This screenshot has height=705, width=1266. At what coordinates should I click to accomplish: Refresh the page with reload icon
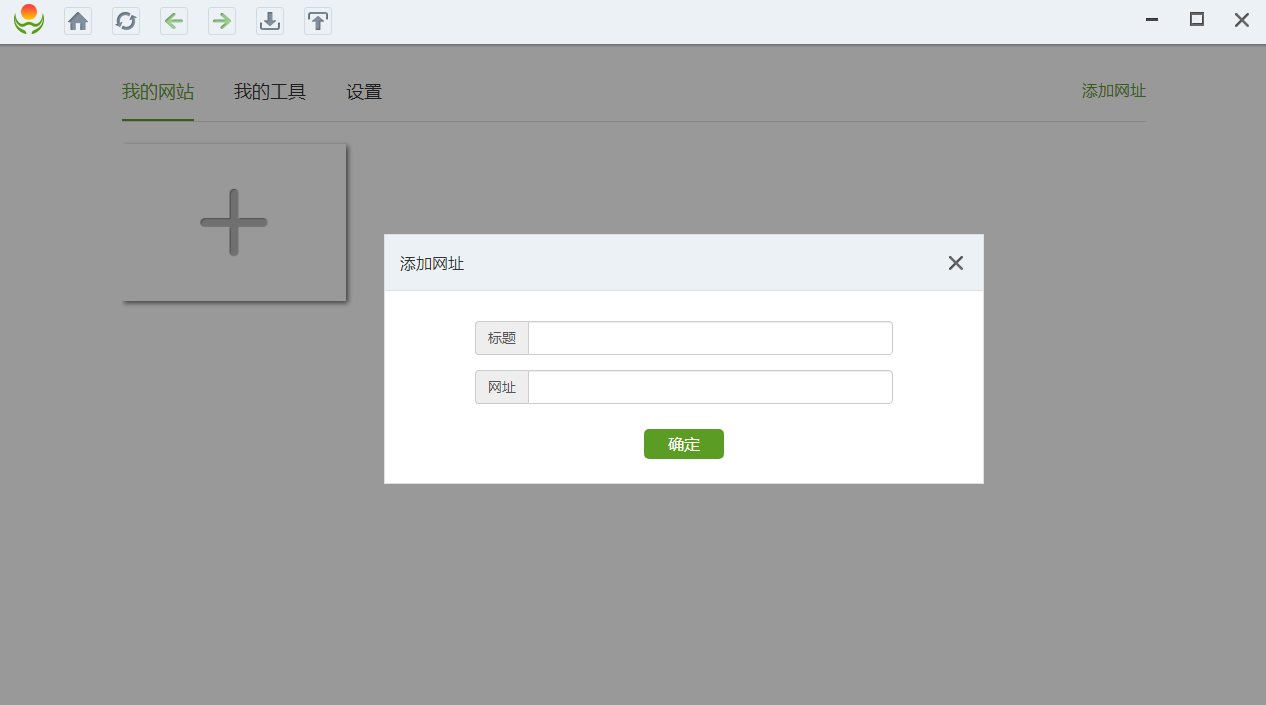click(126, 20)
